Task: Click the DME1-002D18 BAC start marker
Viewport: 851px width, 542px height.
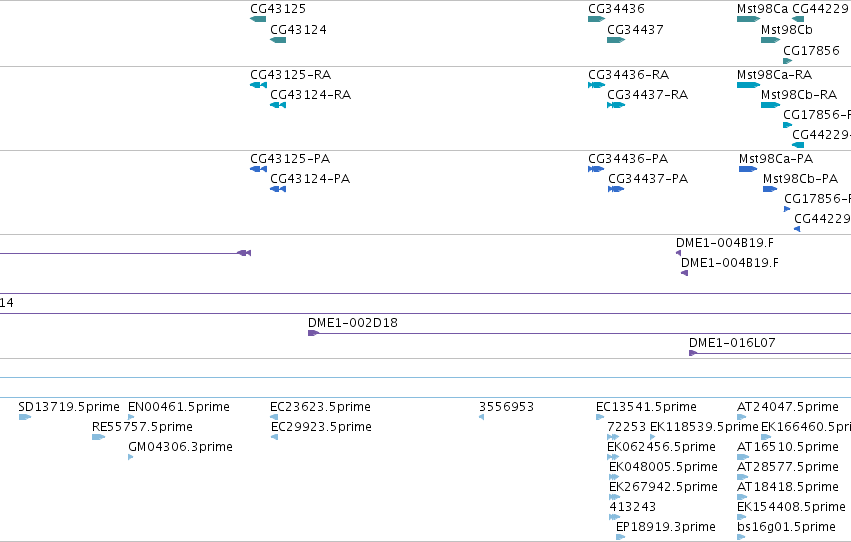Action: coord(313,333)
